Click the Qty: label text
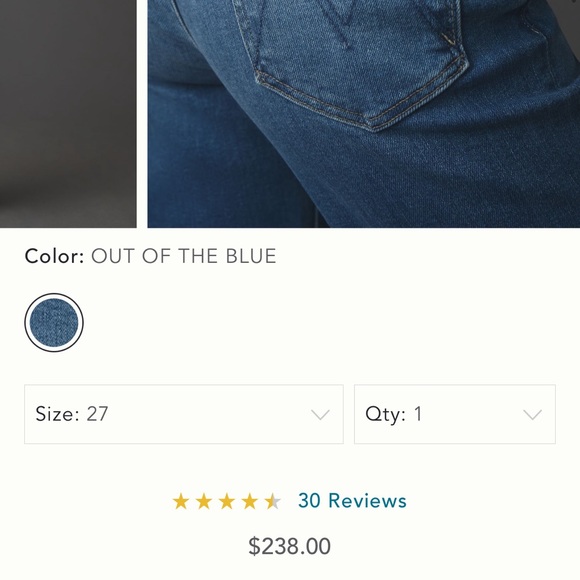The image size is (580, 580). coord(385,415)
